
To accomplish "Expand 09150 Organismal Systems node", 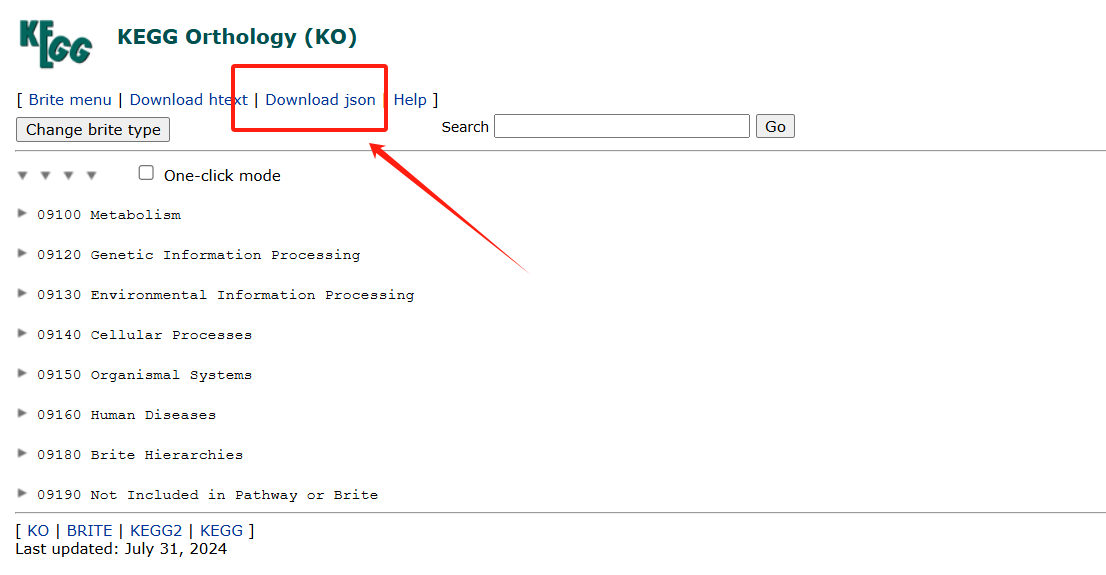I will pos(22,373).
